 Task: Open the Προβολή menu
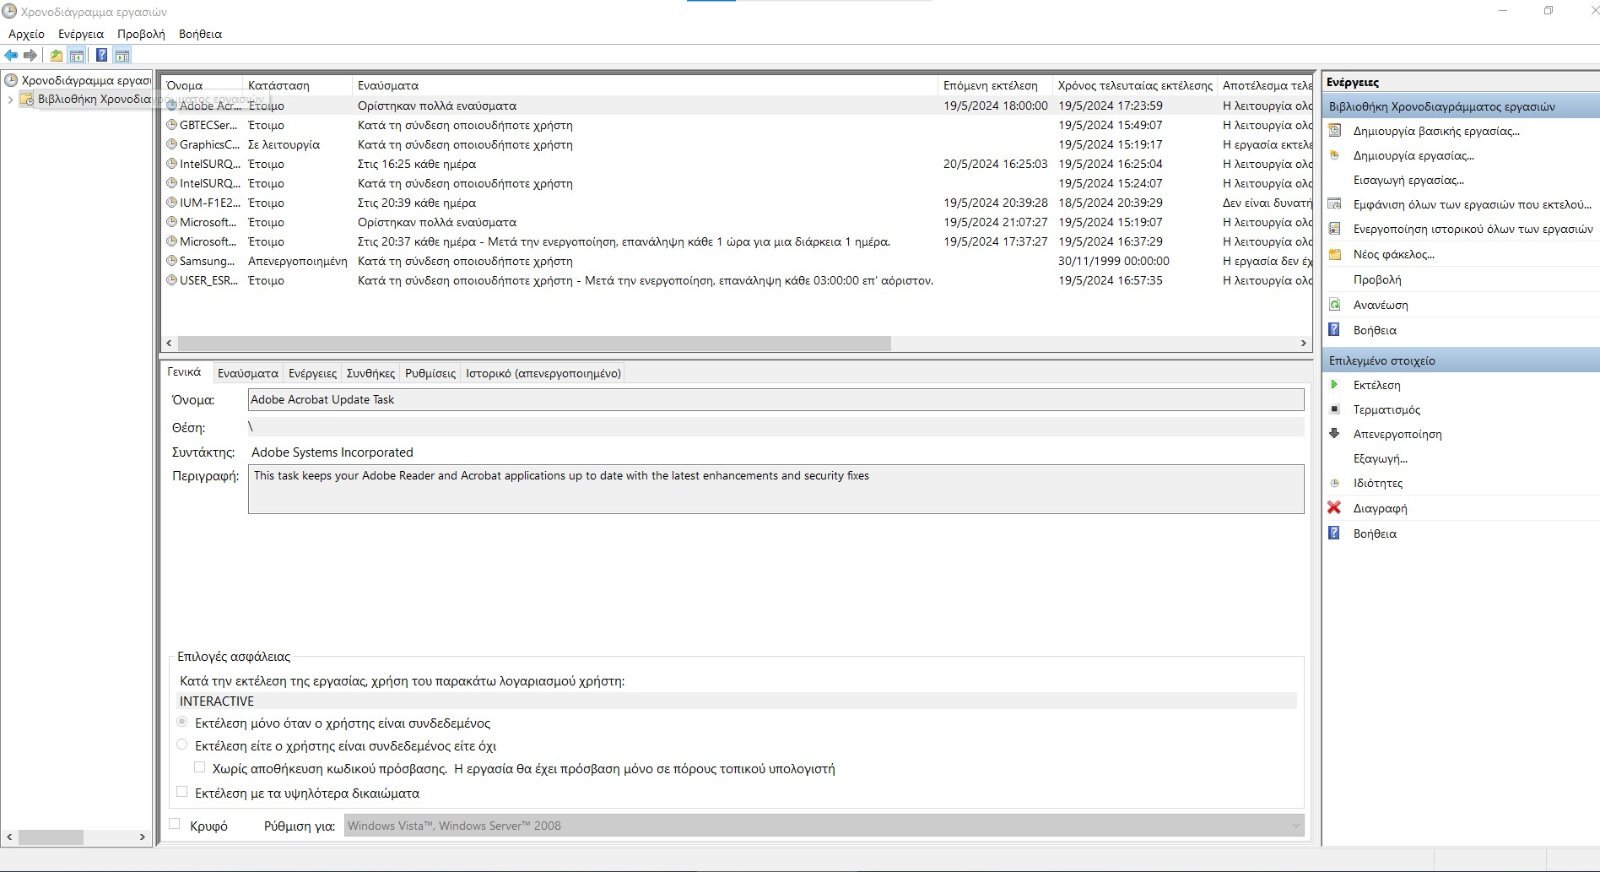pyautogui.click(x=141, y=34)
